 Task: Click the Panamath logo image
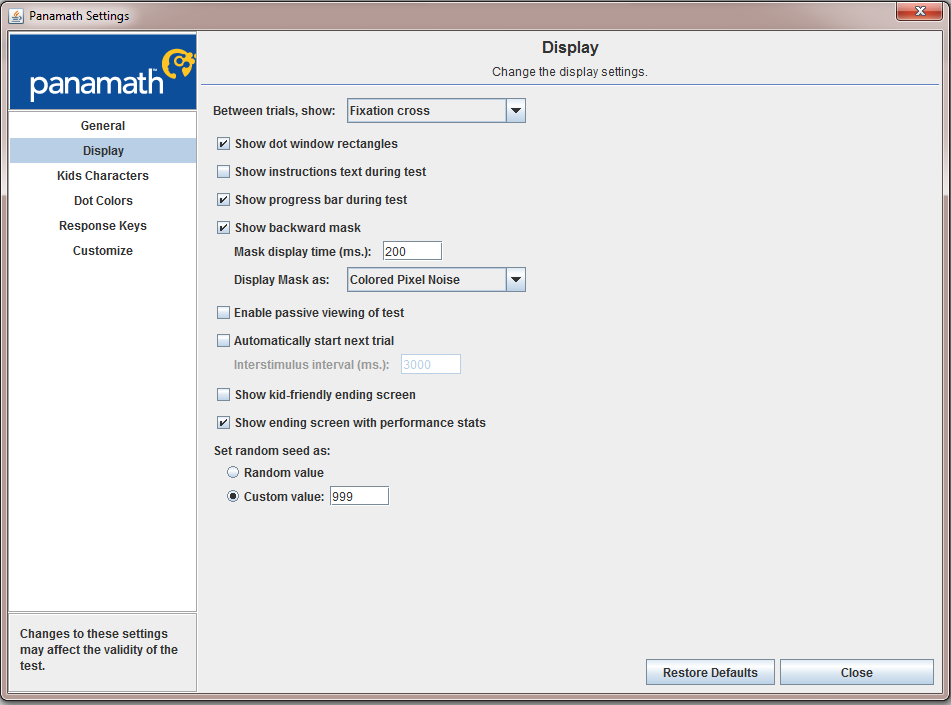click(103, 72)
